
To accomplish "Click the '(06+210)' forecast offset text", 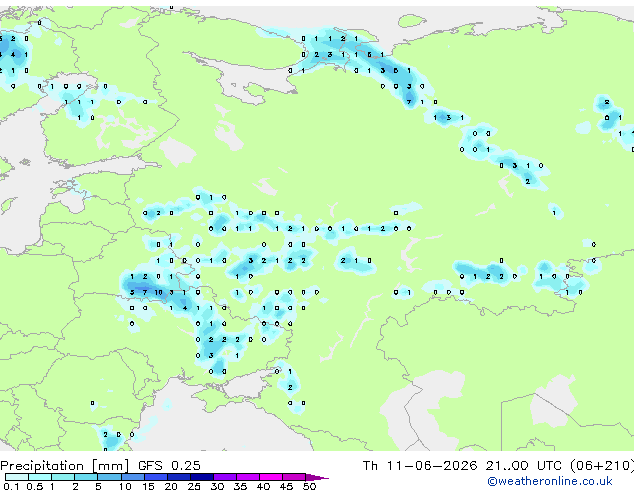I will pos(602,466).
